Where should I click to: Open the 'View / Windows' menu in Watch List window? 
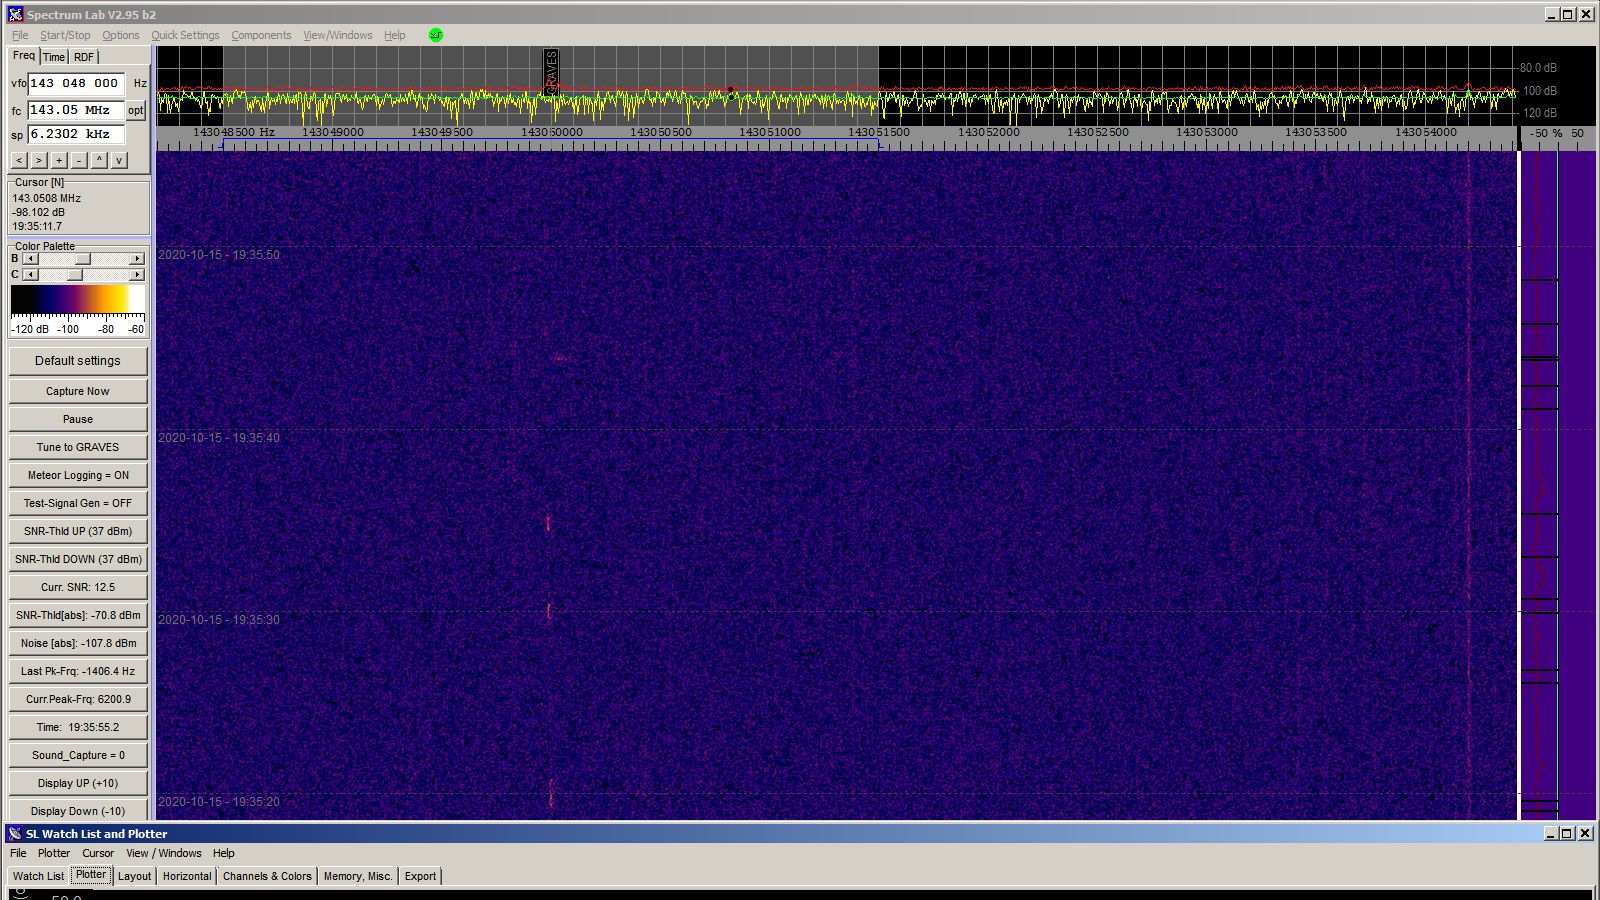[x=164, y=853]
